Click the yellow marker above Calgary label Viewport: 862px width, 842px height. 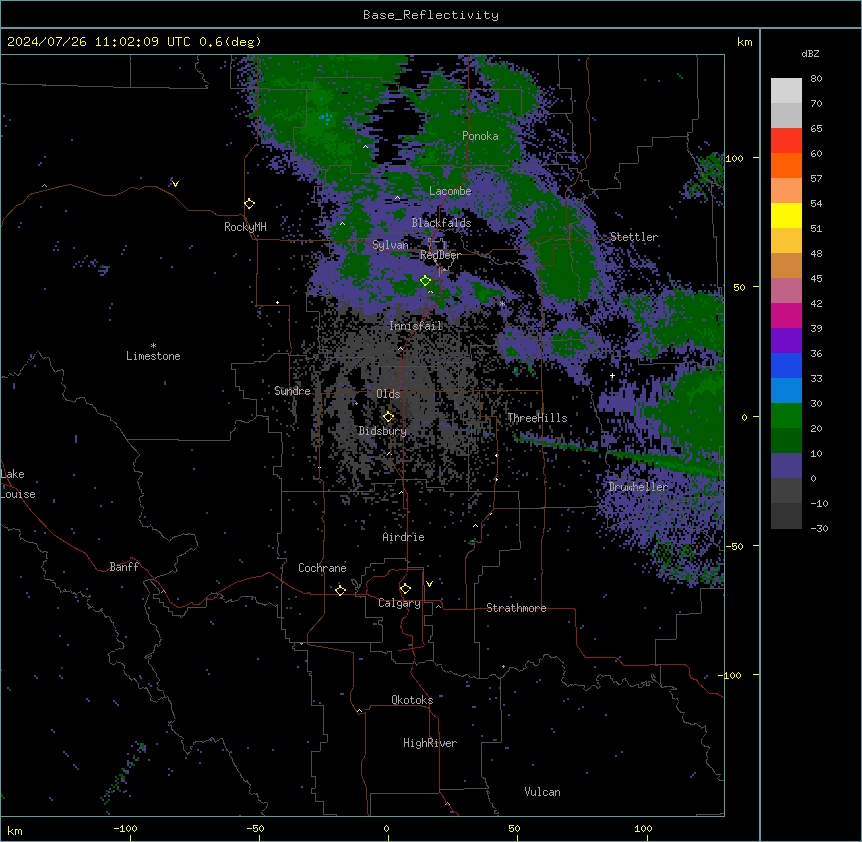click(405, 589)
